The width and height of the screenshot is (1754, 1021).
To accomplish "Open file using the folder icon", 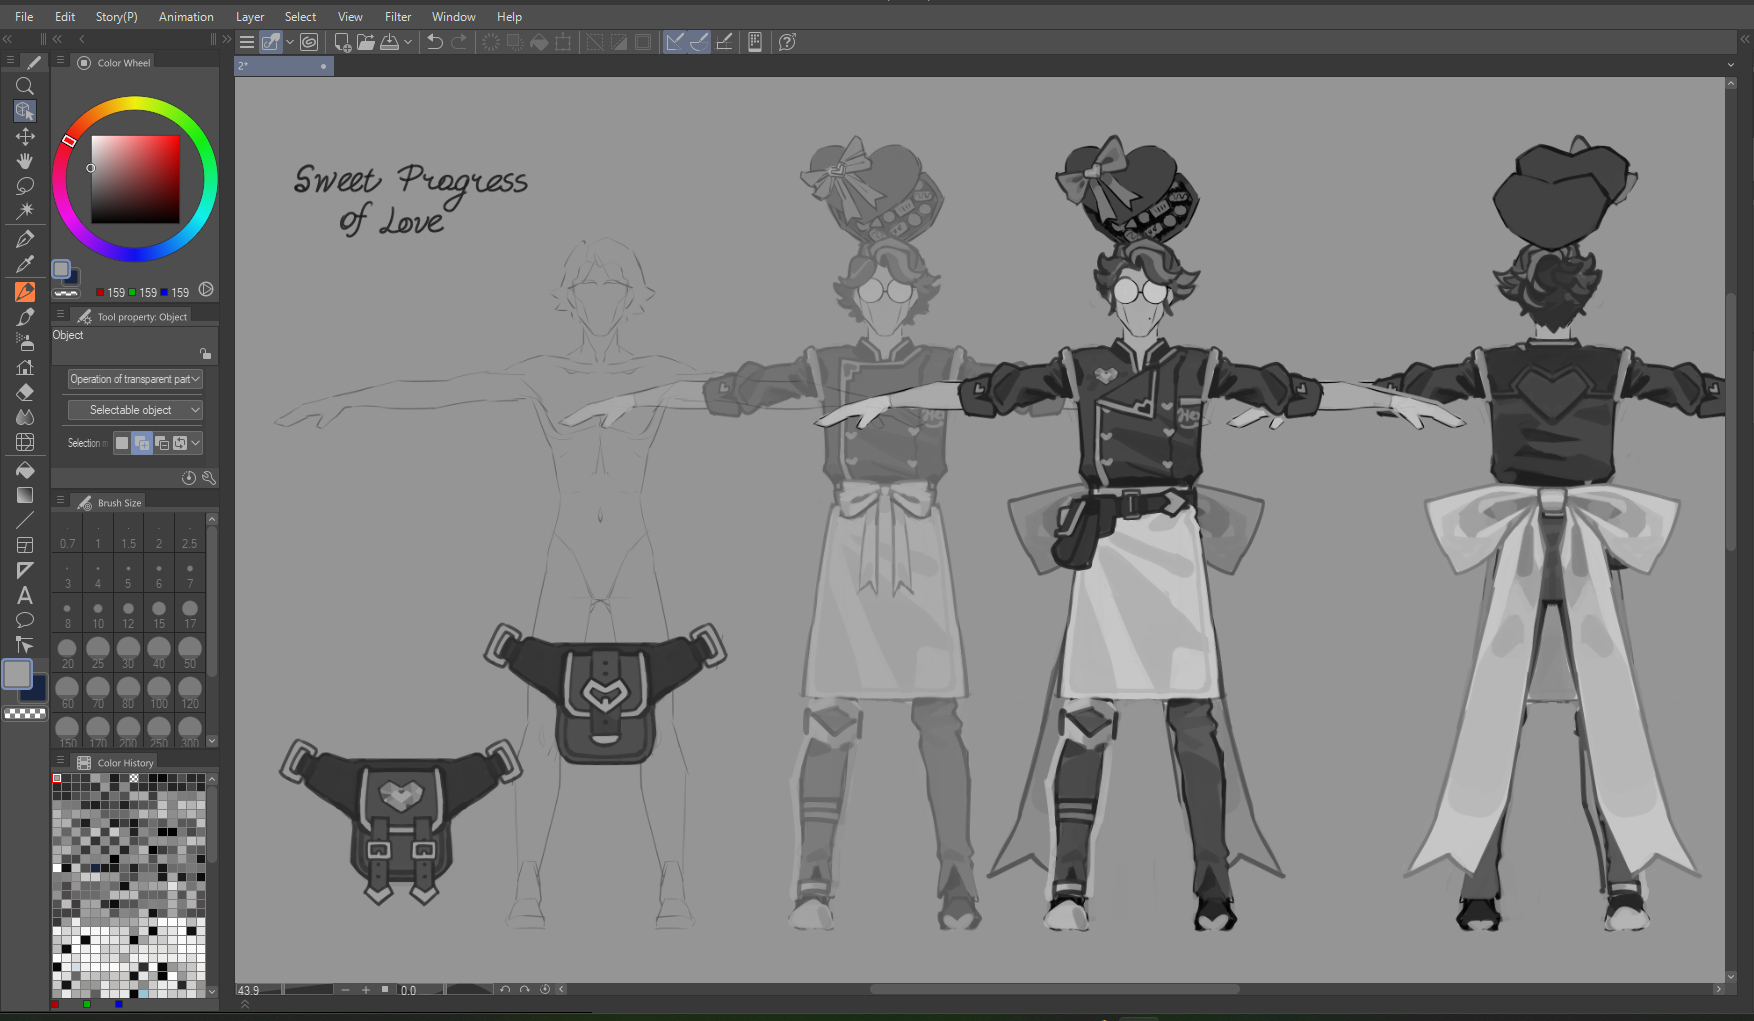I will pos(365,42).
